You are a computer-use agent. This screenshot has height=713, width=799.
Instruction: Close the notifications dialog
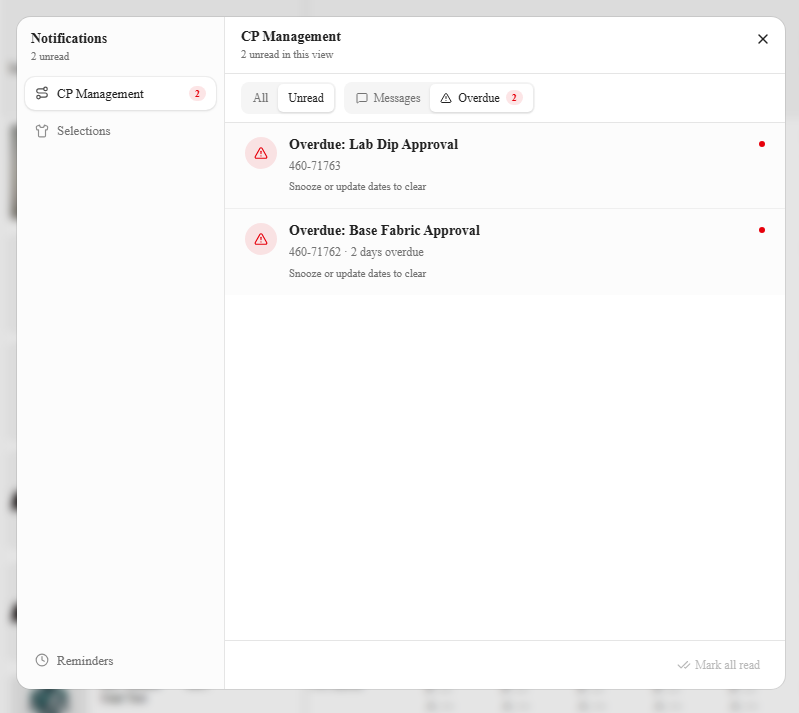pos(762,39)
